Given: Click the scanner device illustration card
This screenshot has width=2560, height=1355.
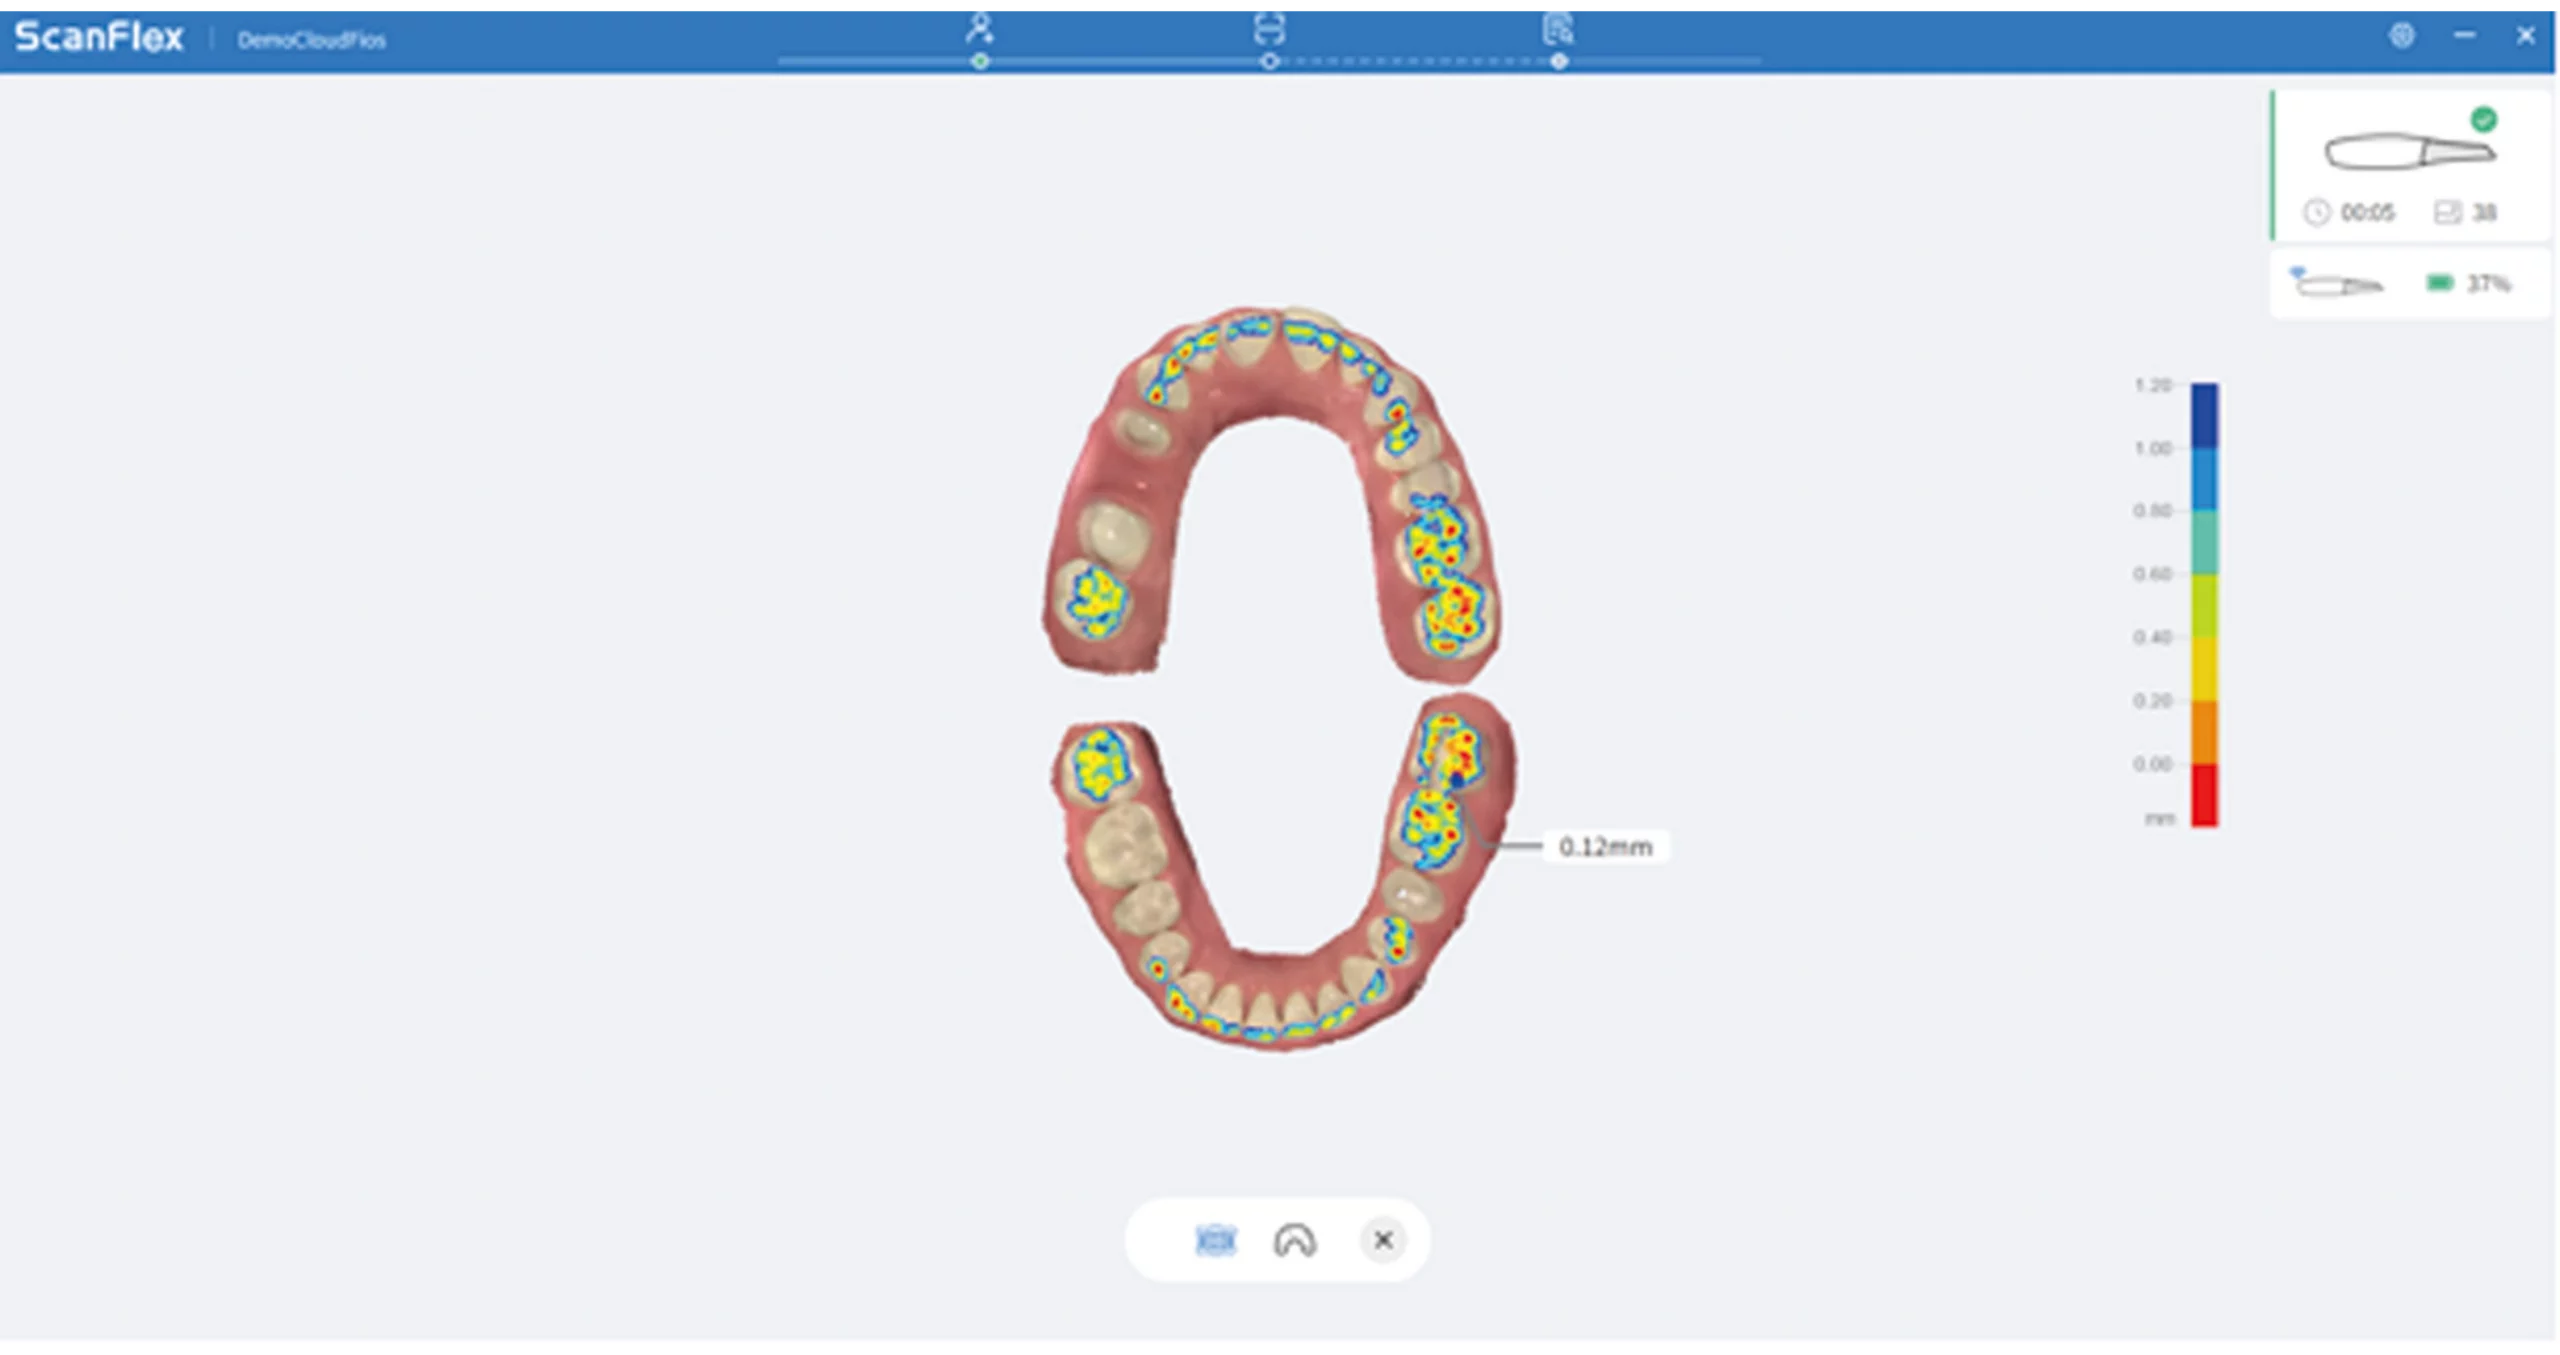Looking at the screenshot, I should pos(2410,166).
